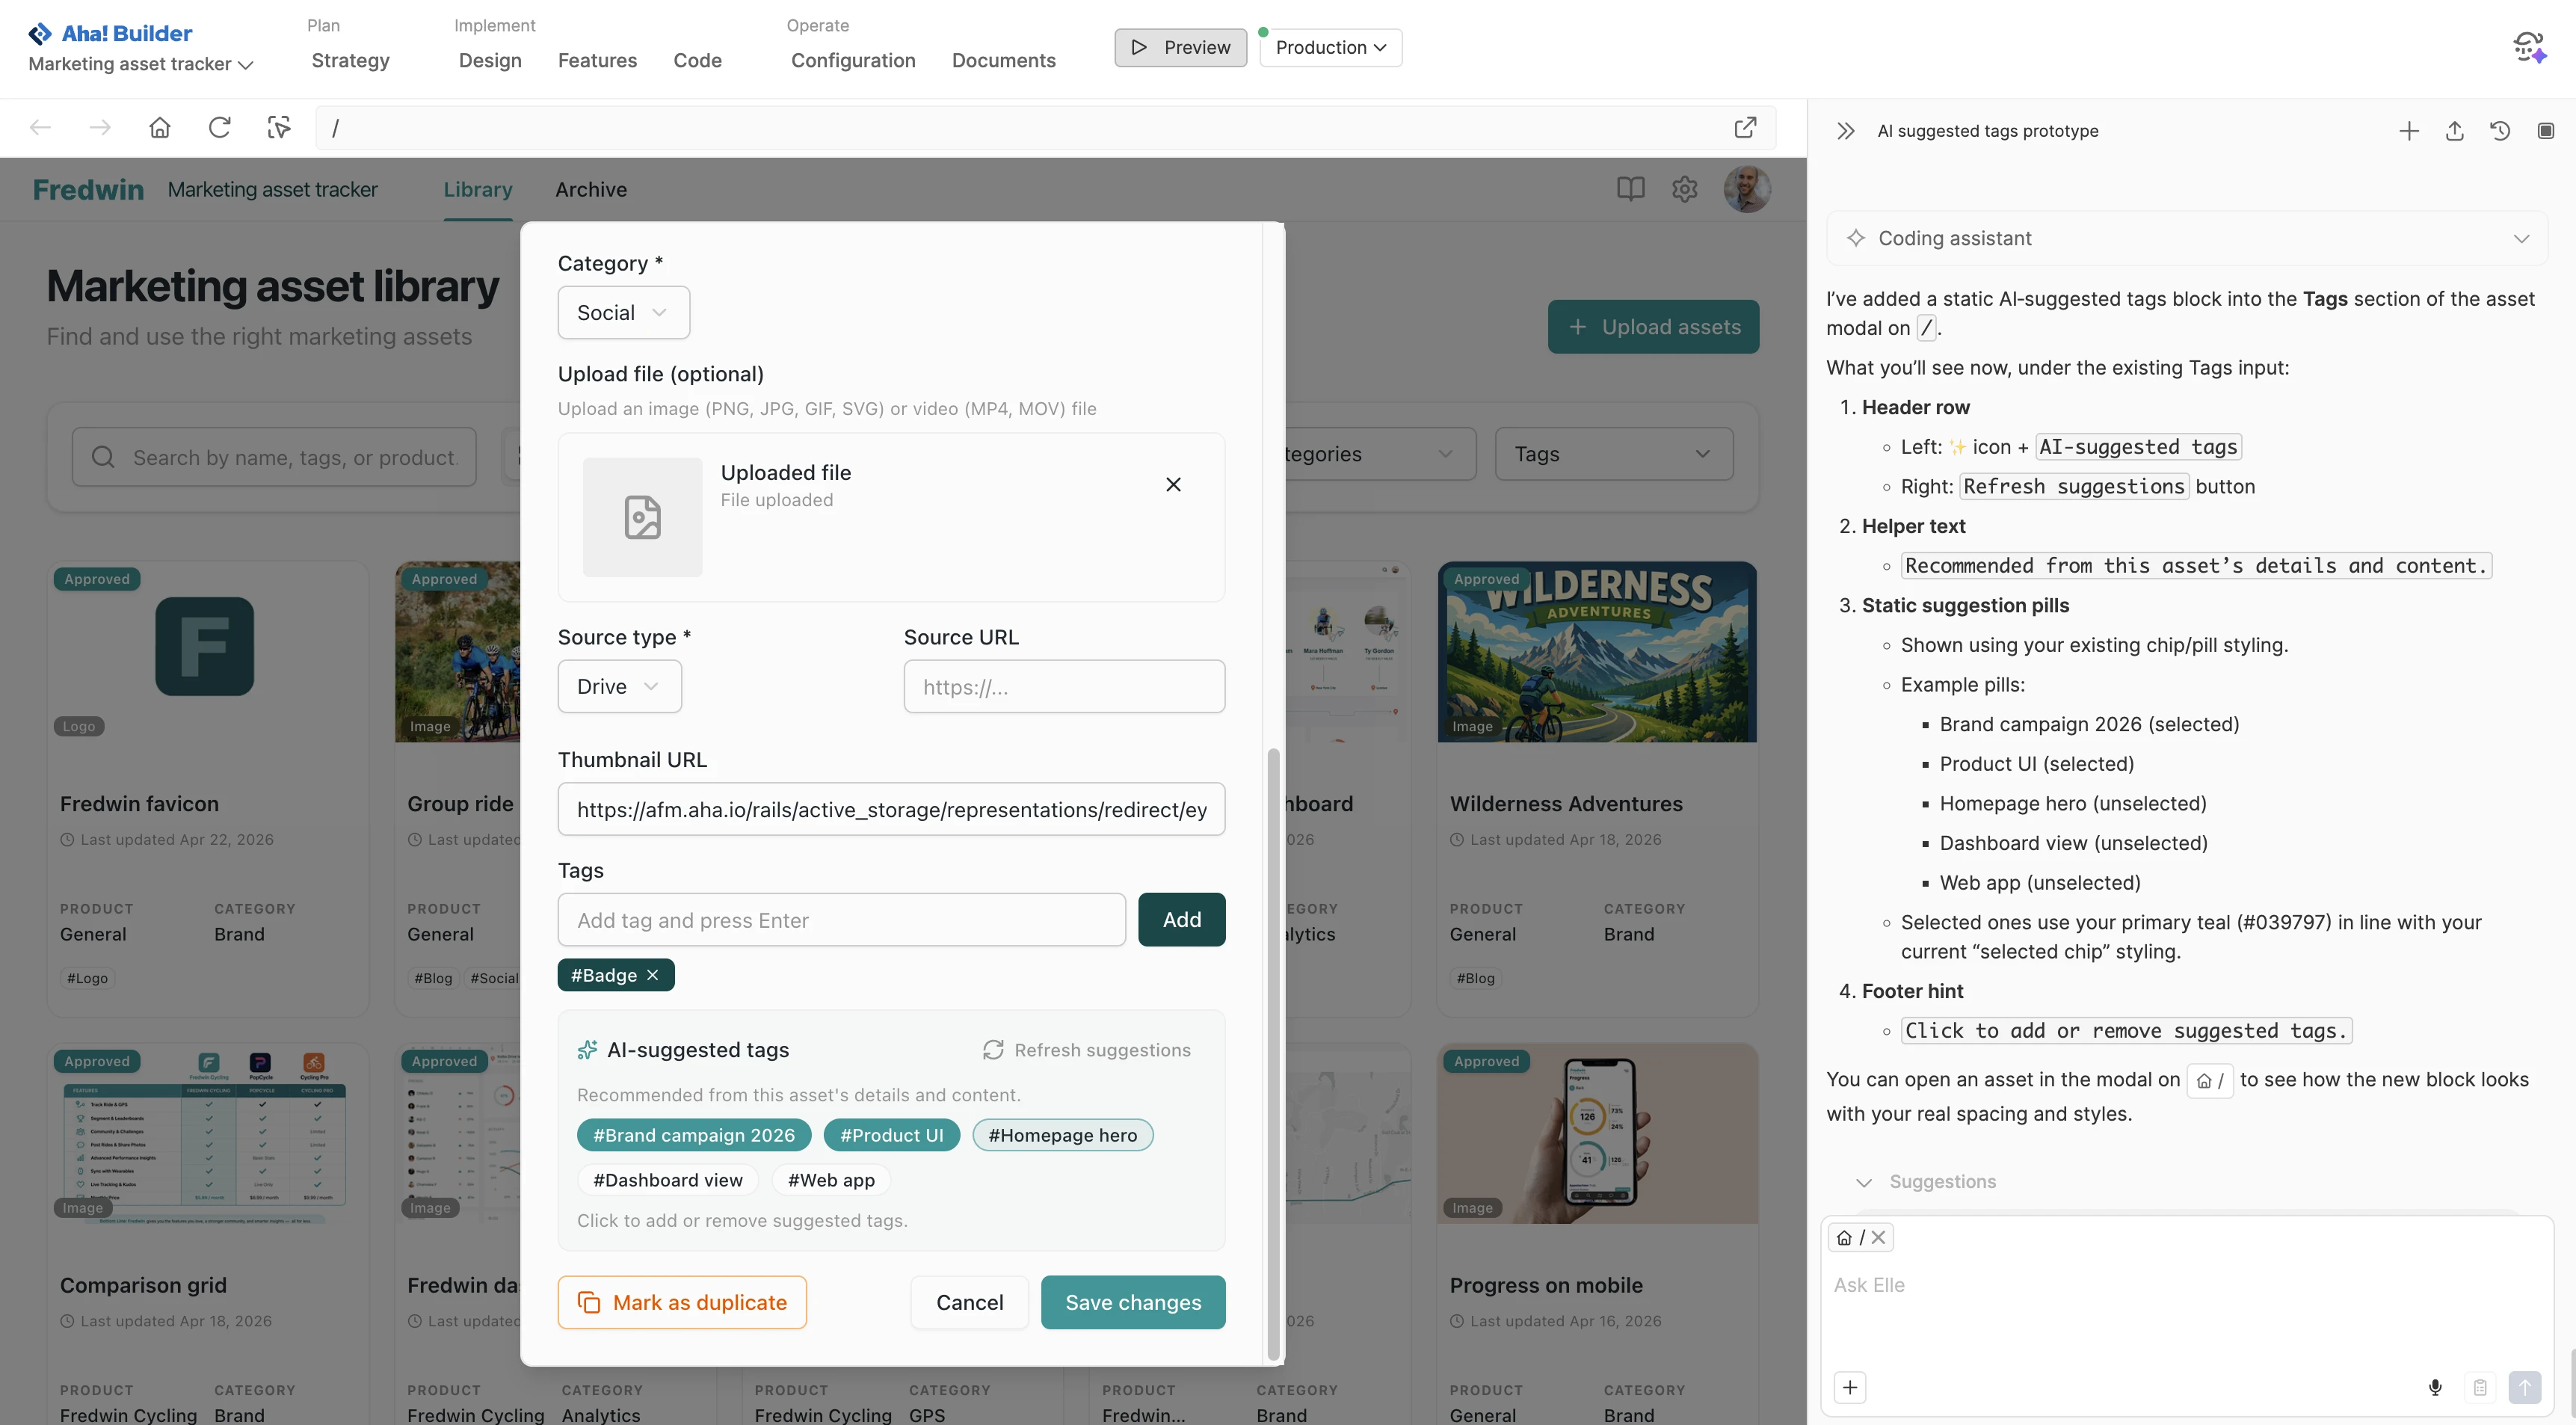
Task: Collapse the Coding assistant section
Action: pos(2522,238)
